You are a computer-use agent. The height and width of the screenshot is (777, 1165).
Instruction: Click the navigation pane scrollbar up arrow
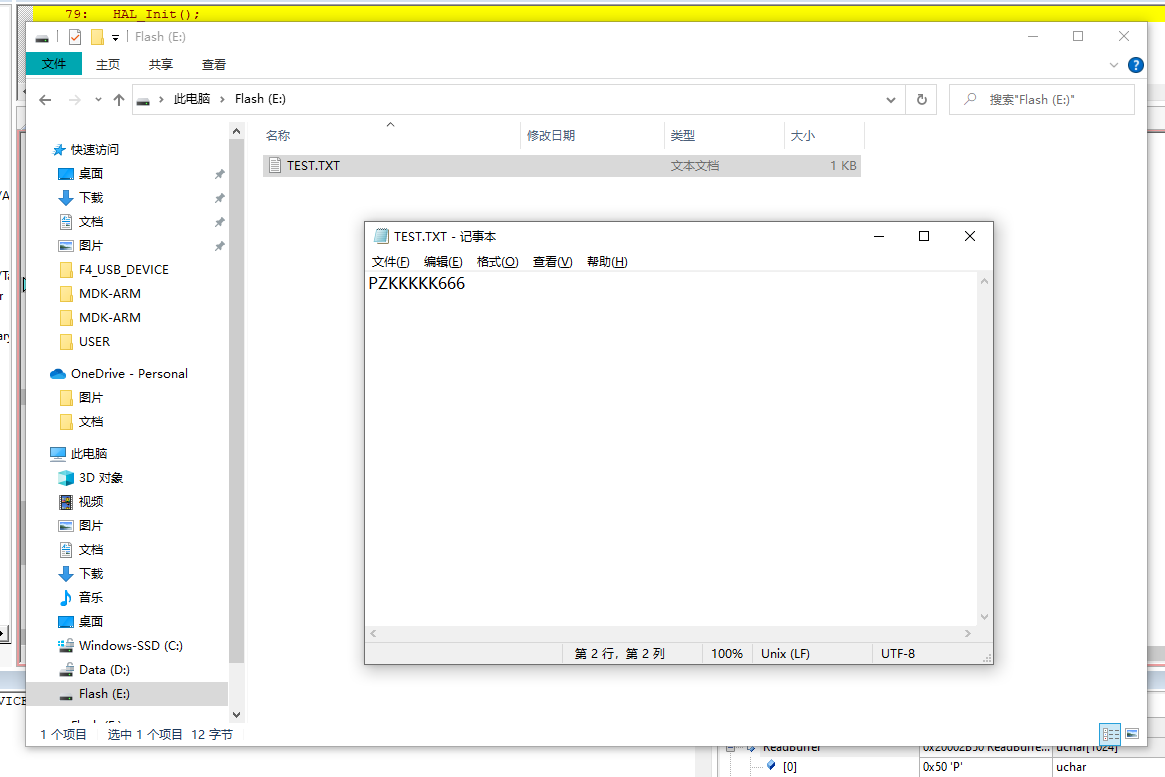[x=236, y=131]
